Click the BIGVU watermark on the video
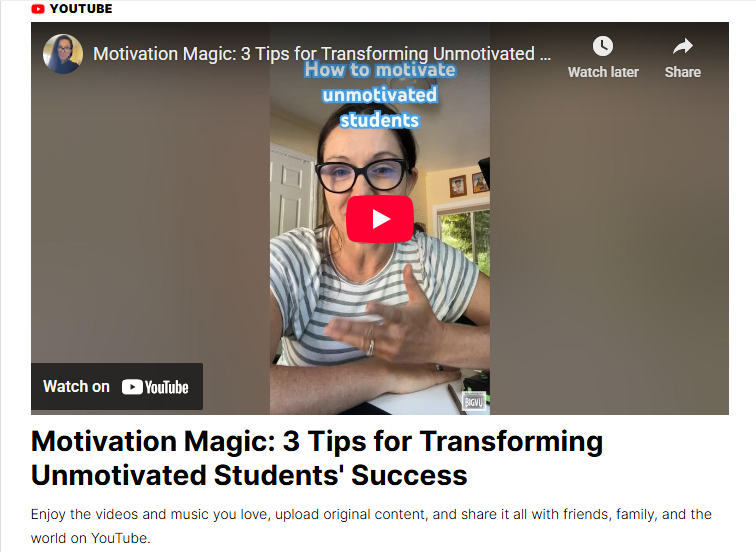This screenshot has width=756, height=552. 473,402
